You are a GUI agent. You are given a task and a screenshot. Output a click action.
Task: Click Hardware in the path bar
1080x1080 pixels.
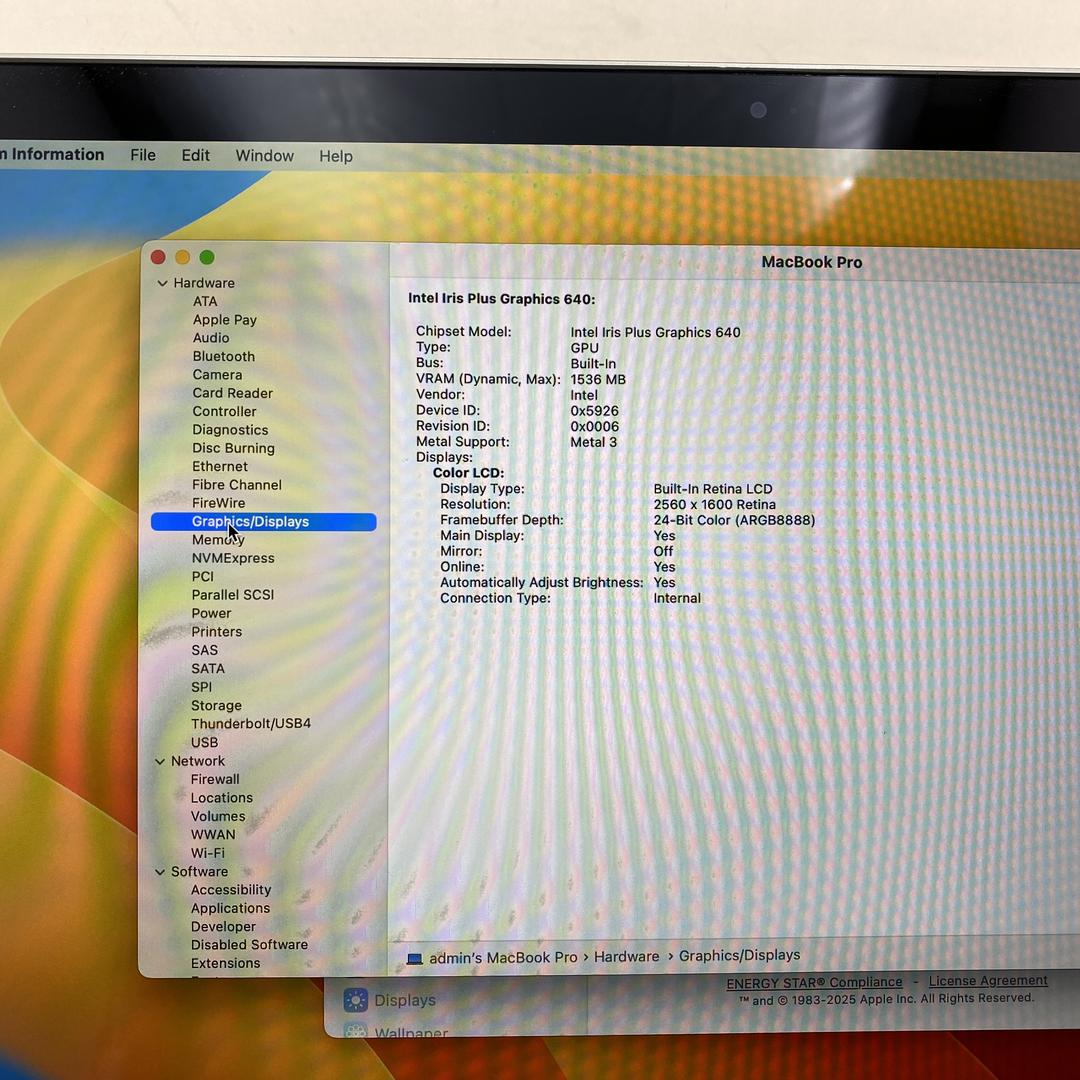(626, 957)
